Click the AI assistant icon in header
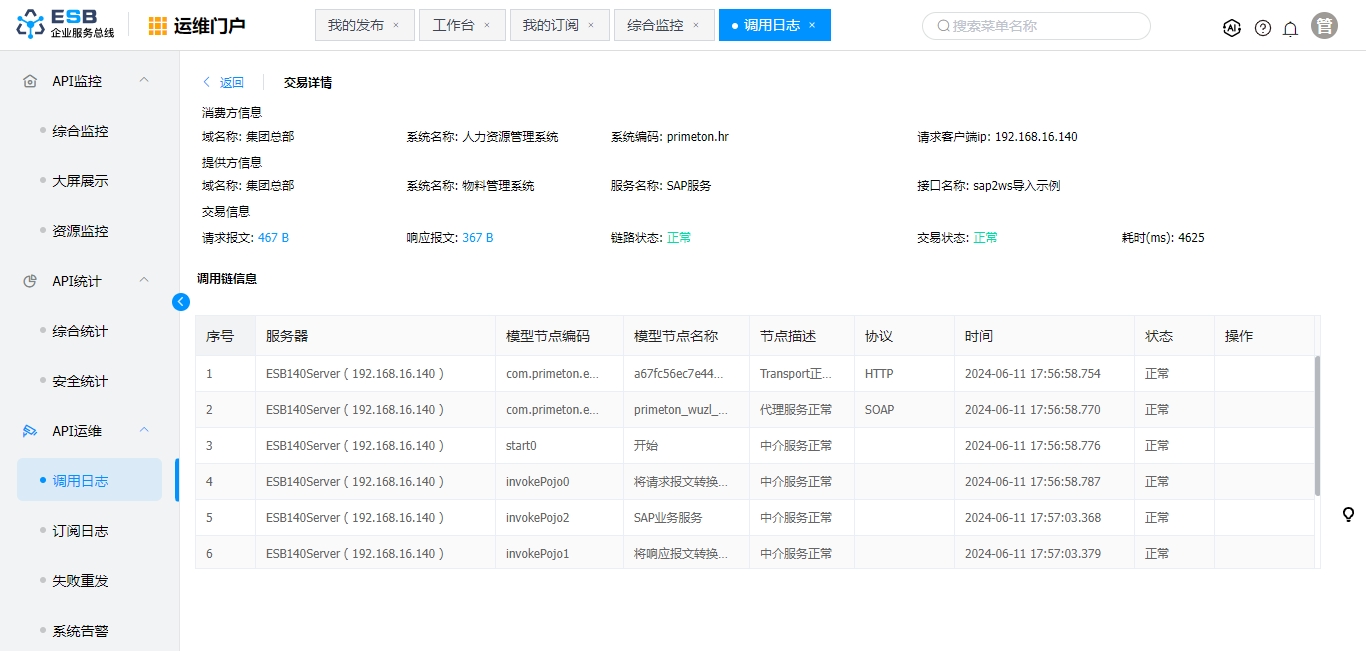The width and height of the screenshot is (1366, 651). coord(1232,28)
